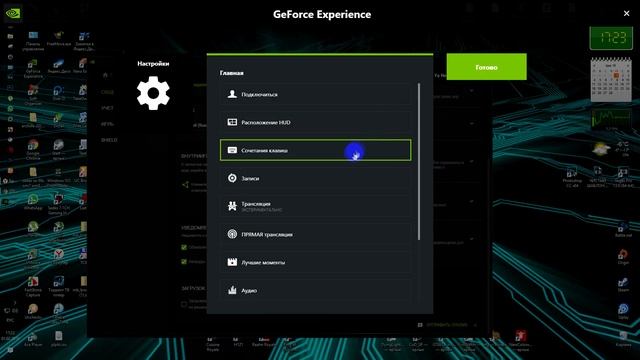The width and height of the screenshot is (640, 360).
Task: Click the home icon in GeForce window
Action: [105, 75]
